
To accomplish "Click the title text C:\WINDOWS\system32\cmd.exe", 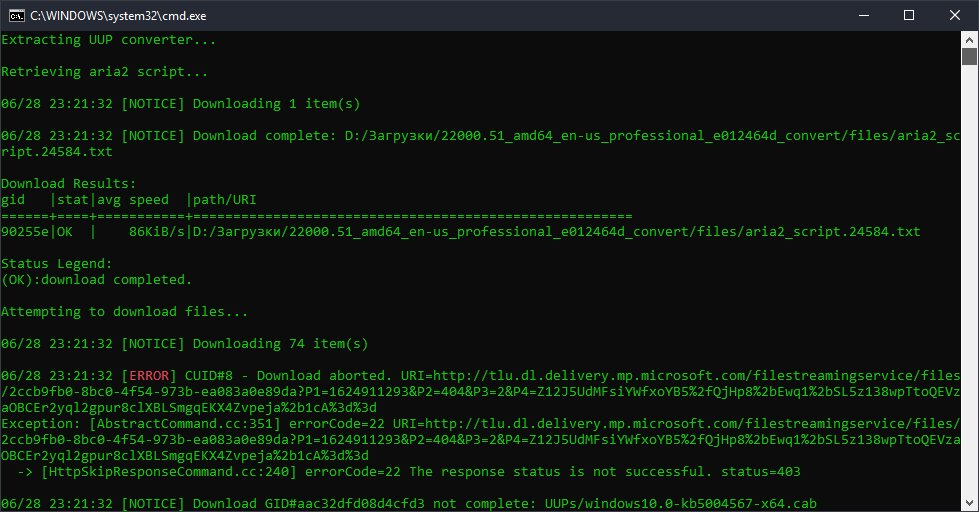I will tap(118, 16).
